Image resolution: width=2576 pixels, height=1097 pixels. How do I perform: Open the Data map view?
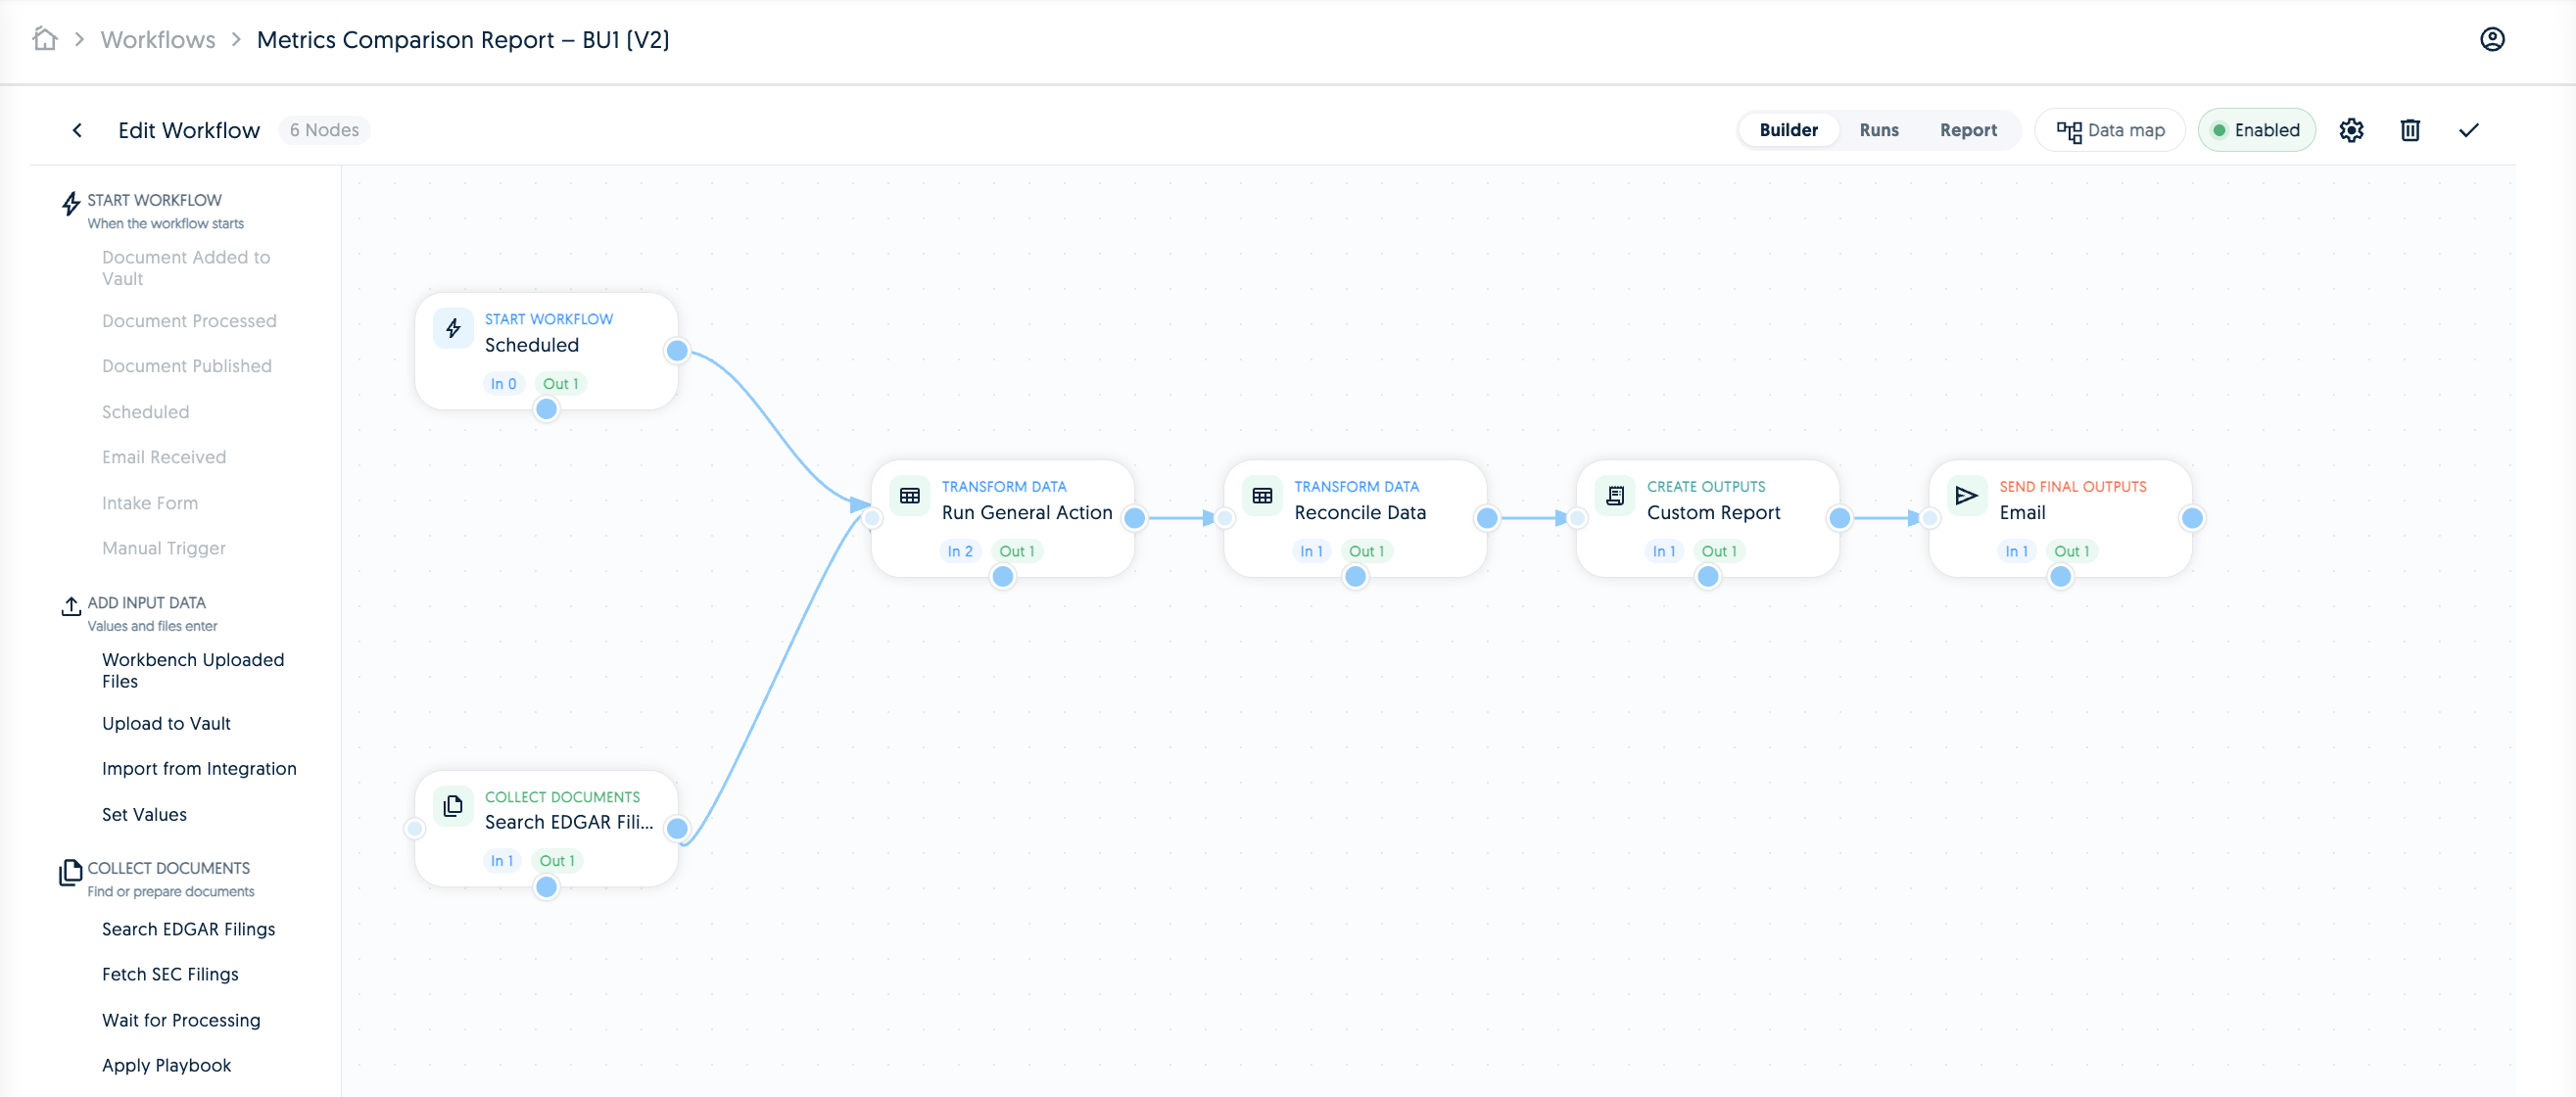click(2110, 130)
